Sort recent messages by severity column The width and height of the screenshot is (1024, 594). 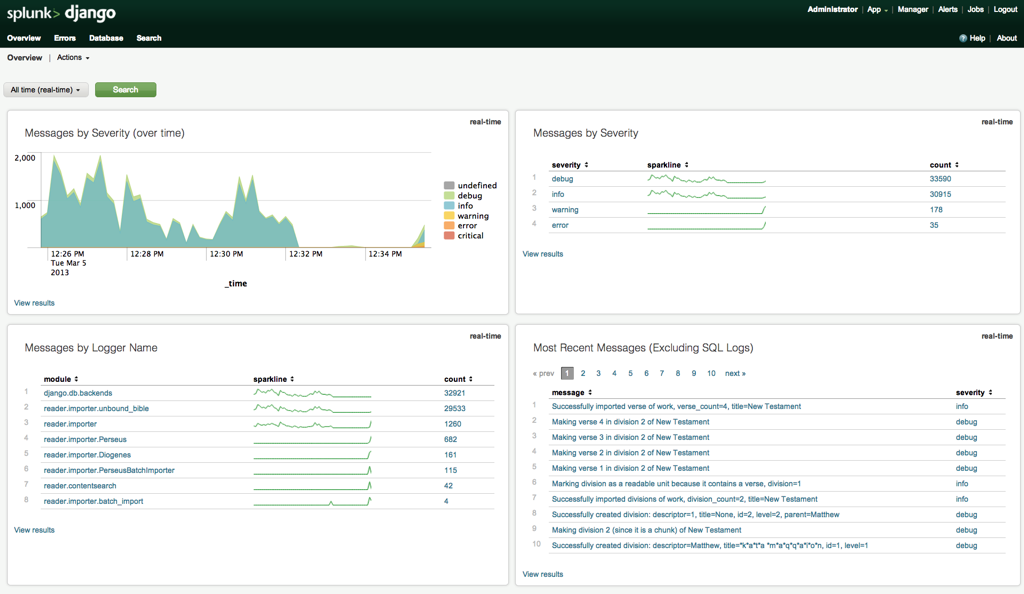click(974, 392)
